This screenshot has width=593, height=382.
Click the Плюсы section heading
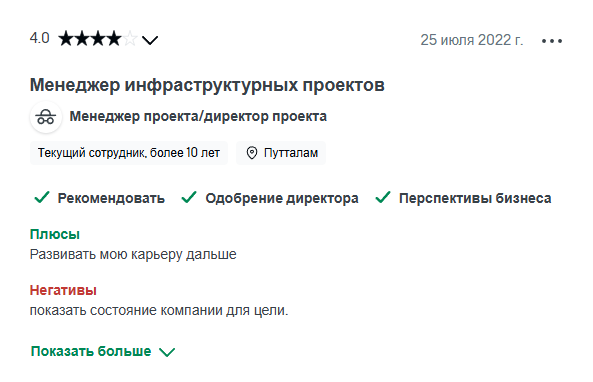click(x=55, y=234)
